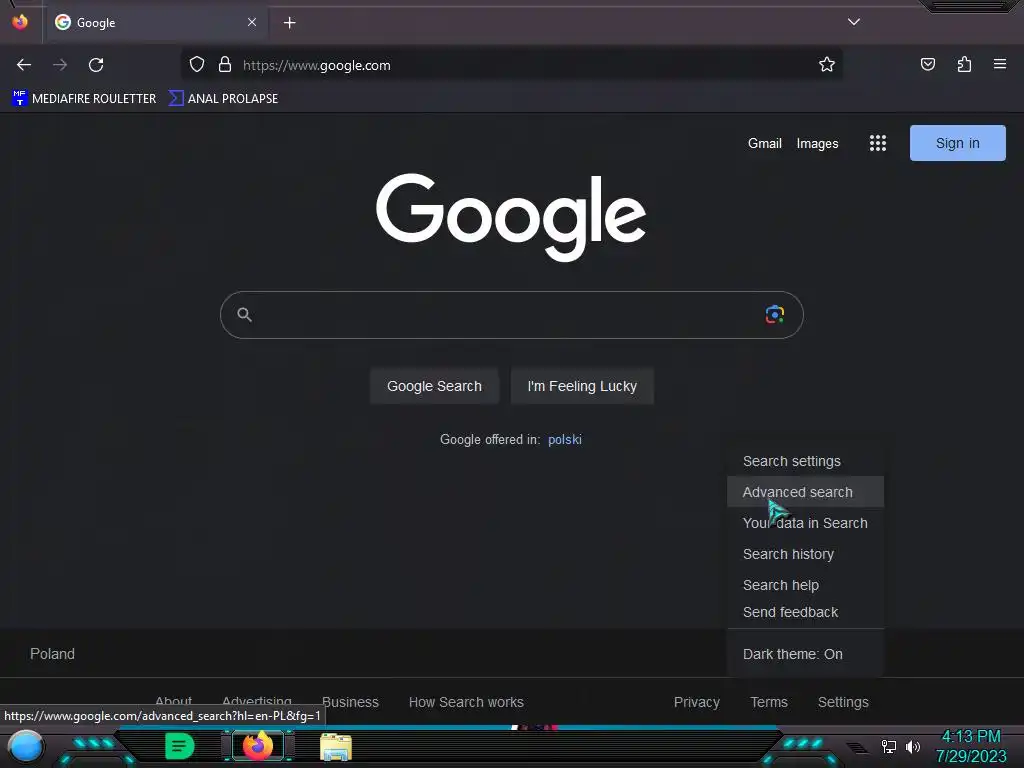This screenshot has height=768, width=1024.
Task: Open the Privacy footer link
Action: click(697, 702)
